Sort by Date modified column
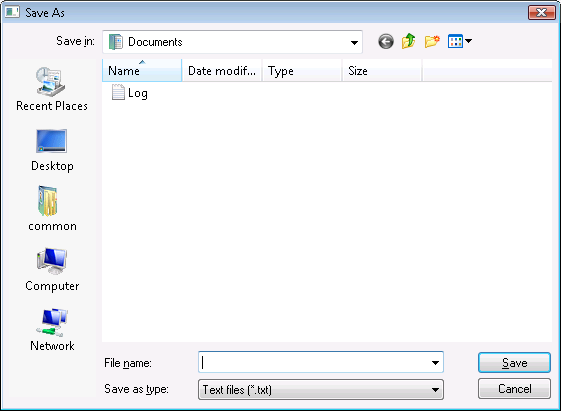This screenshot has width=561, height=411. [x=222, y=70]
